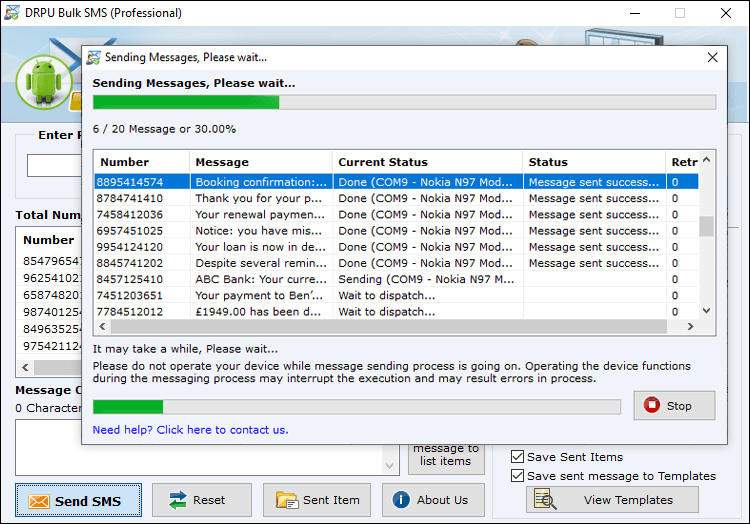
Task: Click 'Your renewal paymen...' message cell
Action: tap(261, 215)
